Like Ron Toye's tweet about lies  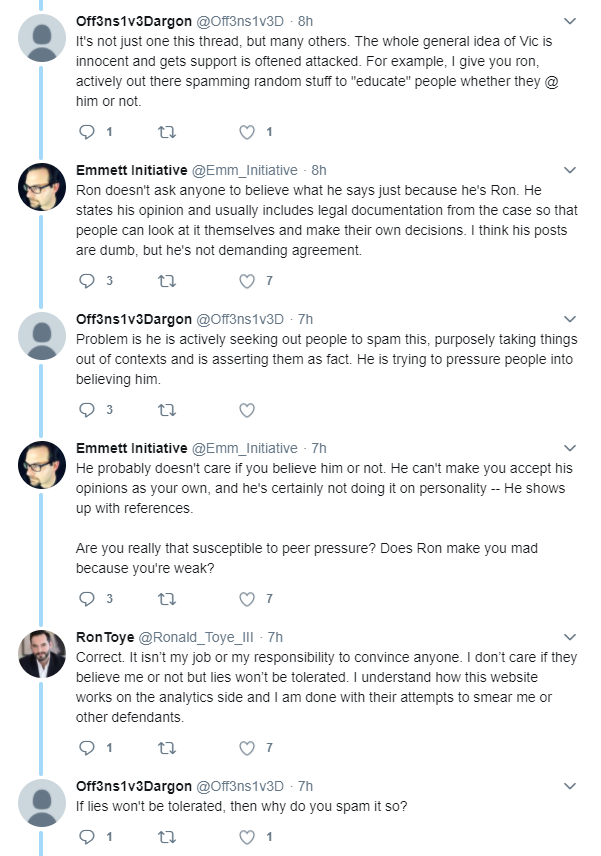coord(247,748)
